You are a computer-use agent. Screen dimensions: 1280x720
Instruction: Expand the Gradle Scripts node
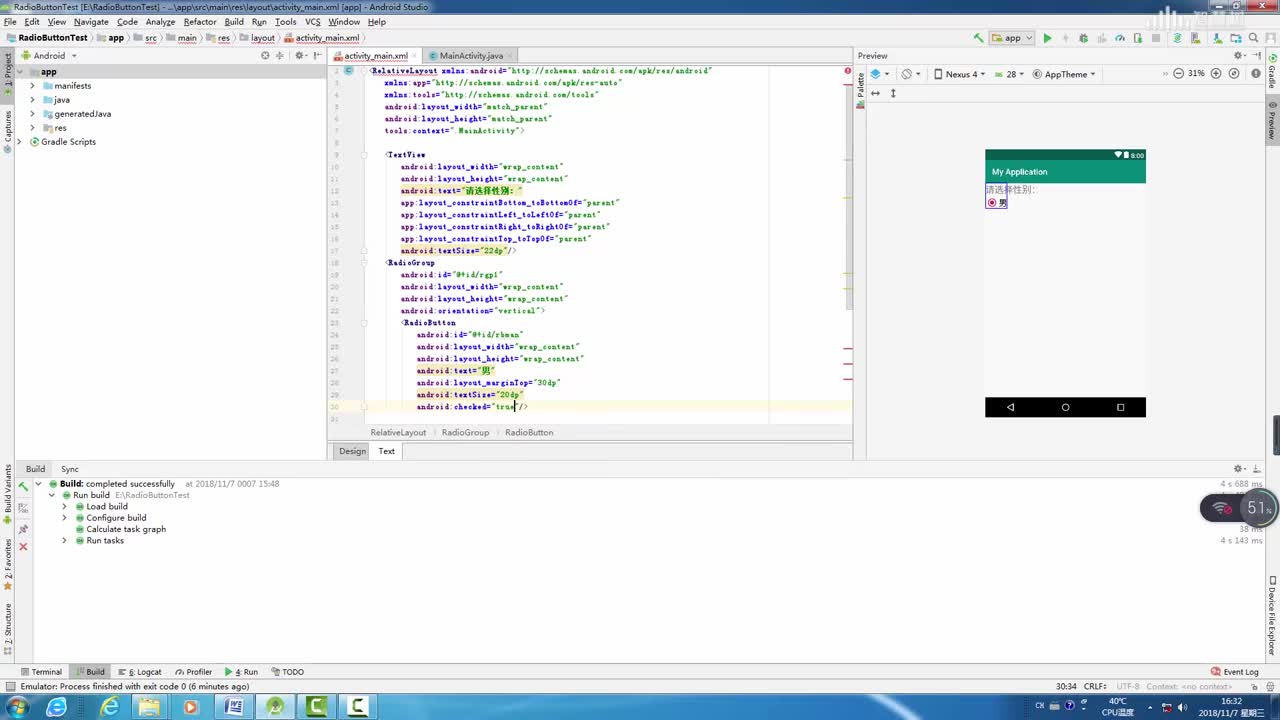point(20,142)
